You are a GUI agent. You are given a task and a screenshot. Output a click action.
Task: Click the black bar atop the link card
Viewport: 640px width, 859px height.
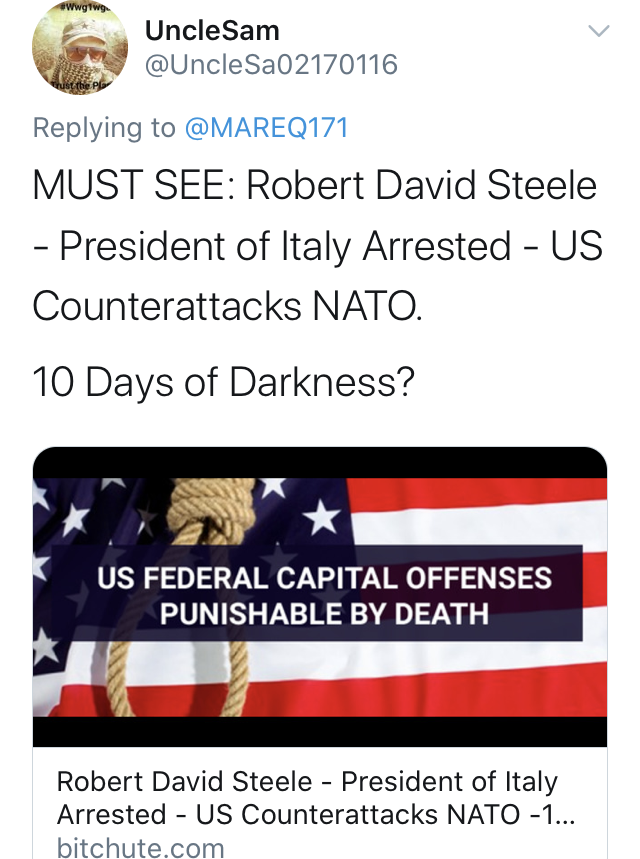[x=320, y=463]
